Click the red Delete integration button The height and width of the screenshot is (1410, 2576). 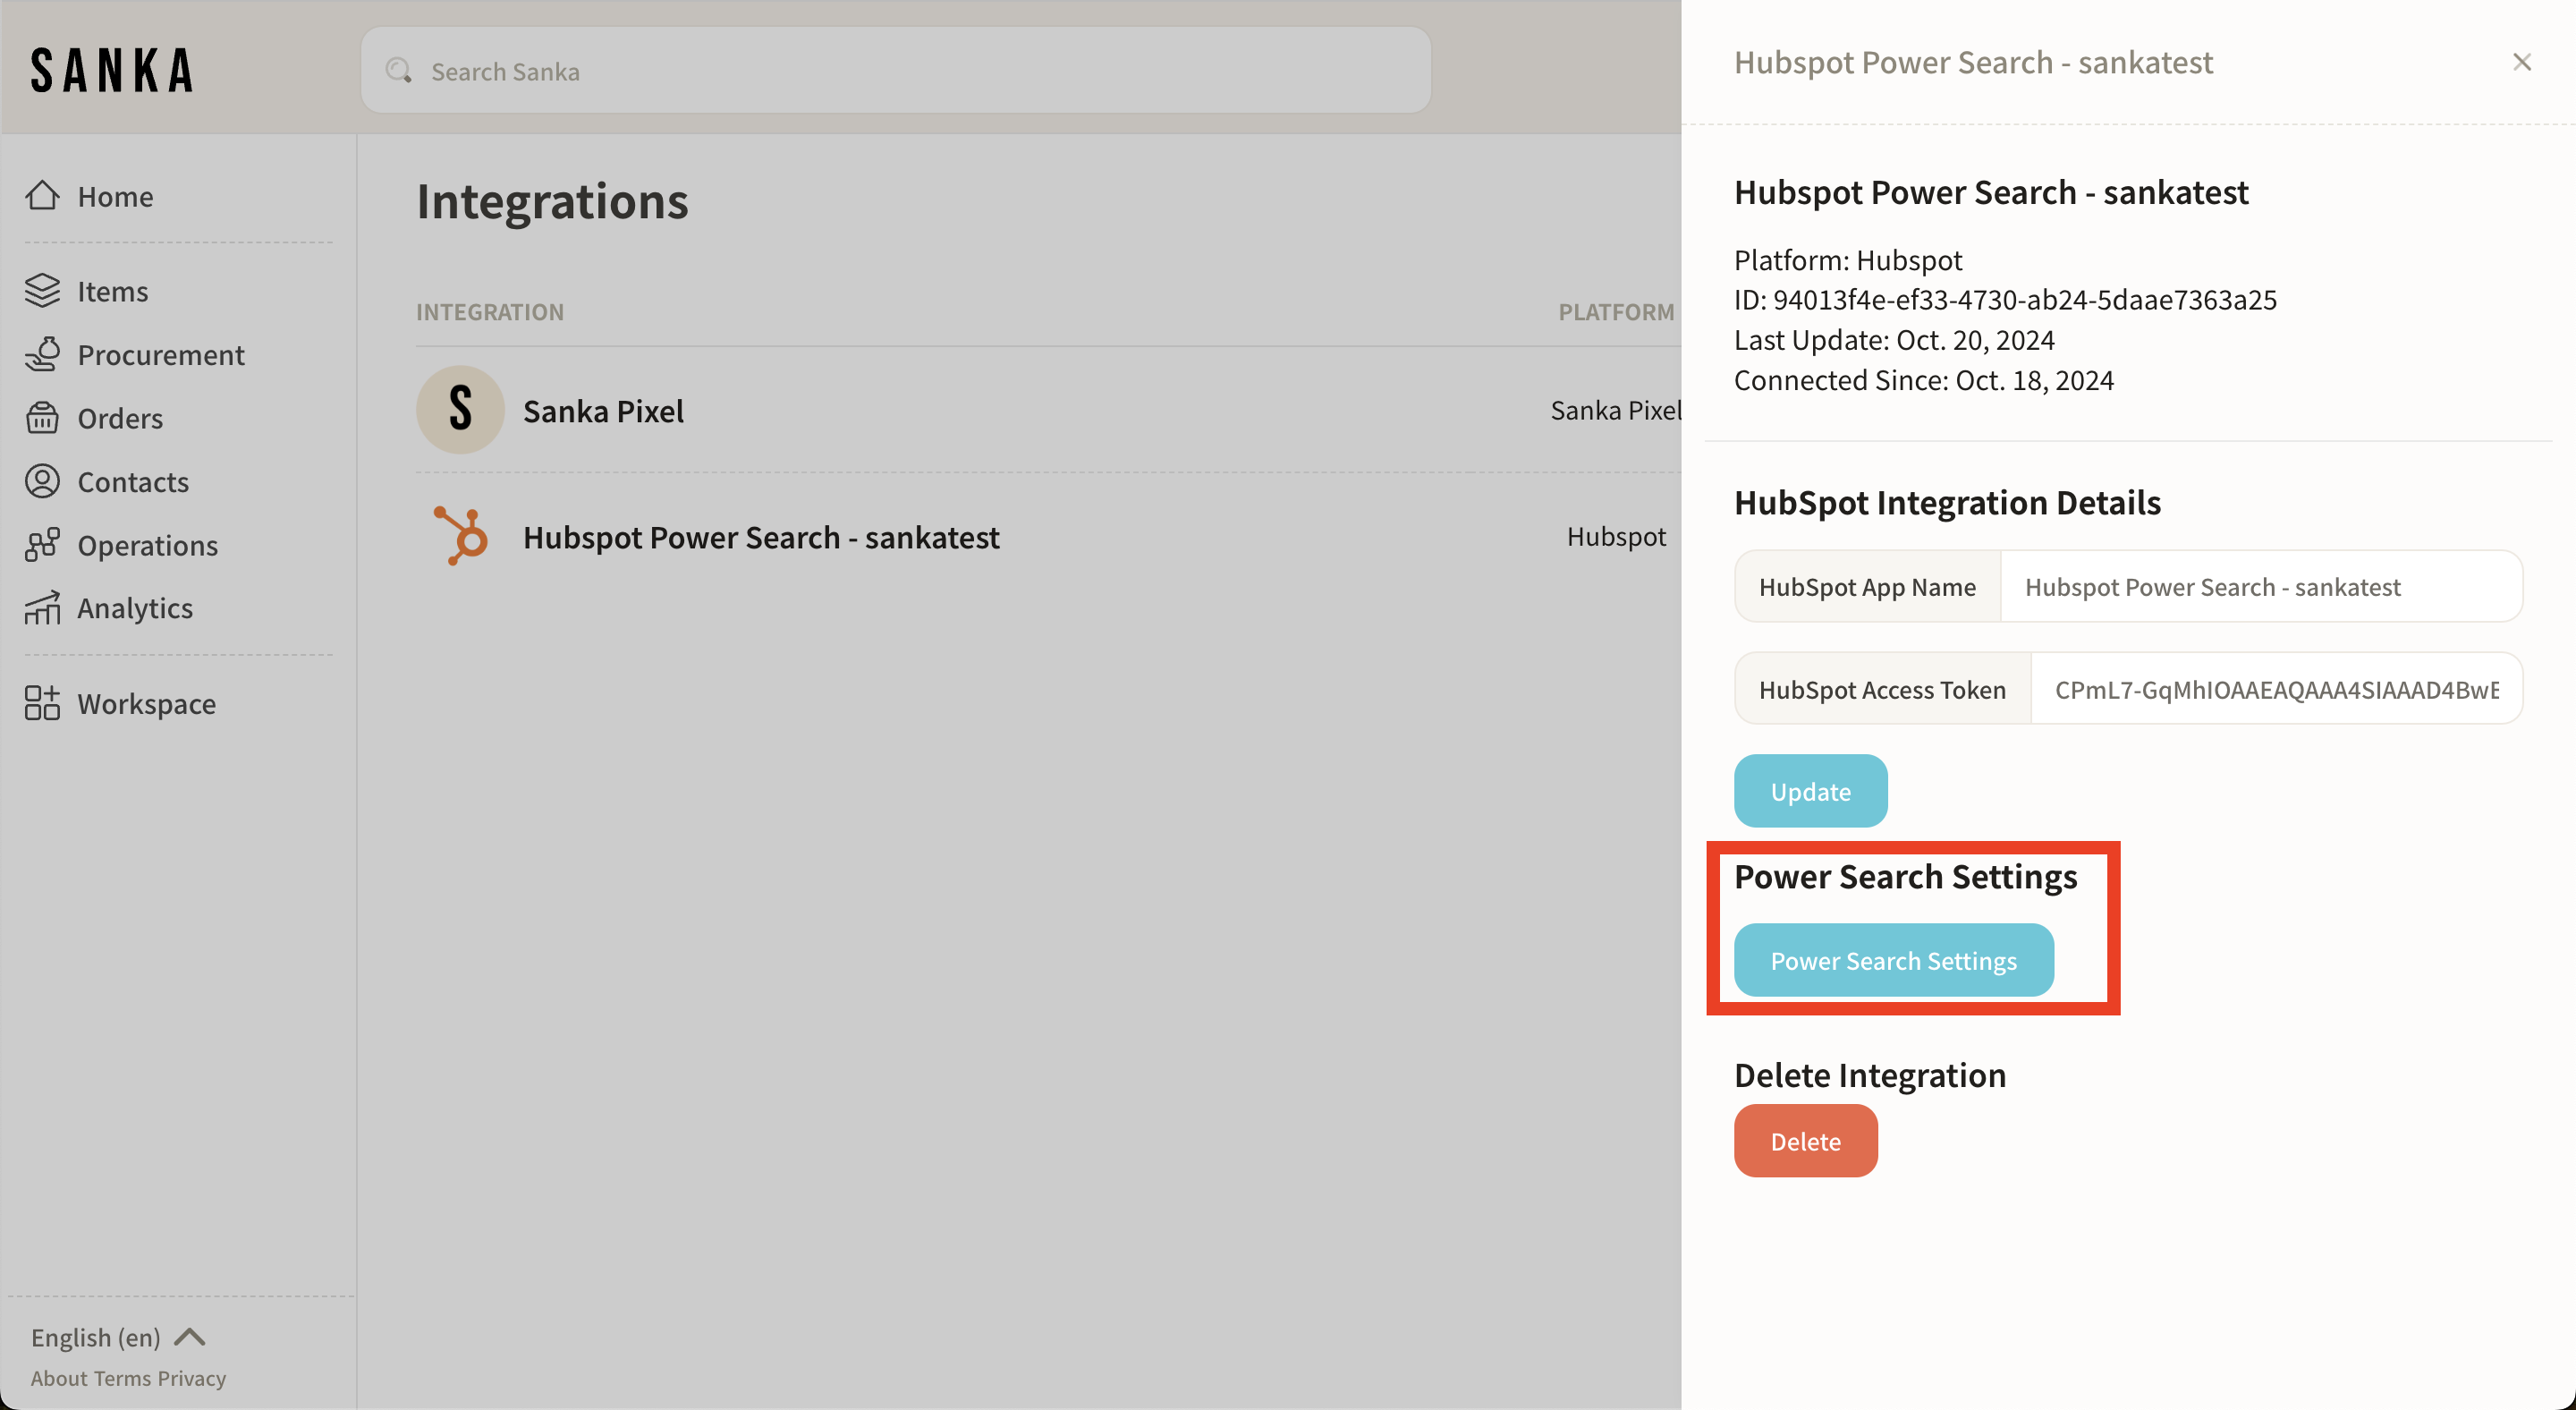(x=1805, y=1141)
